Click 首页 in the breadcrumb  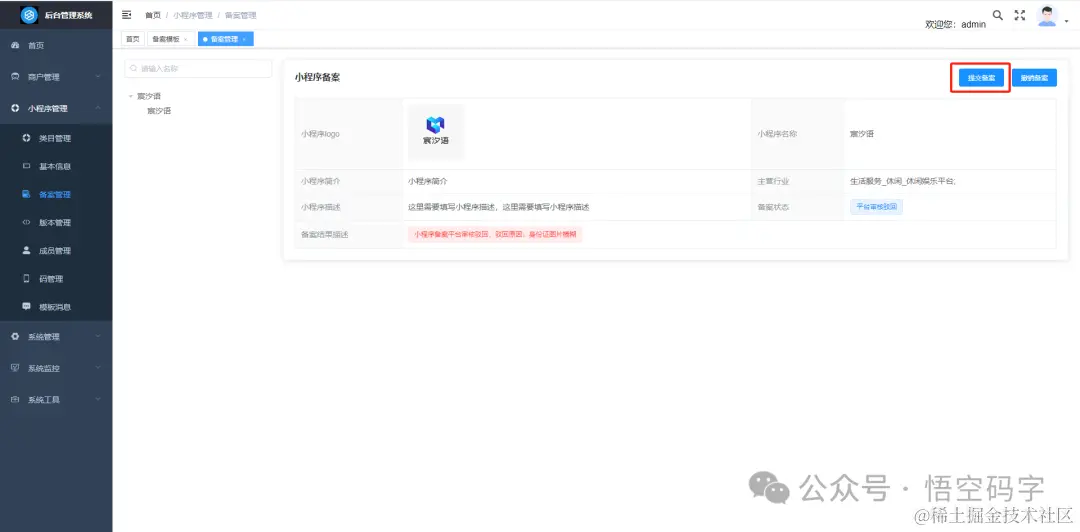pyautogui.click(x=153, y=15)
